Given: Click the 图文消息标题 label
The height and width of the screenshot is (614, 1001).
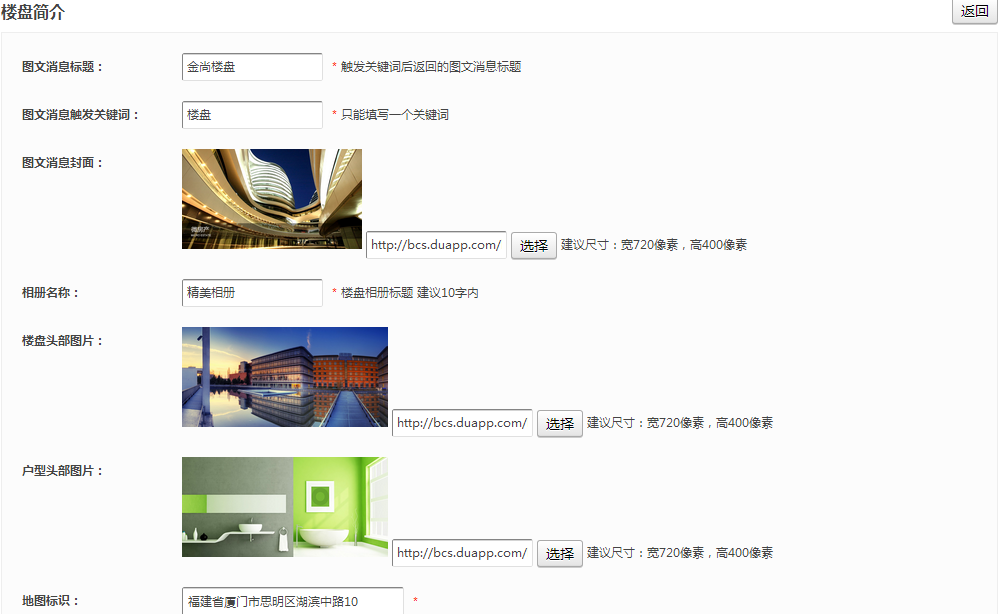Looking at the screenshot, I should tap(62, 67).
